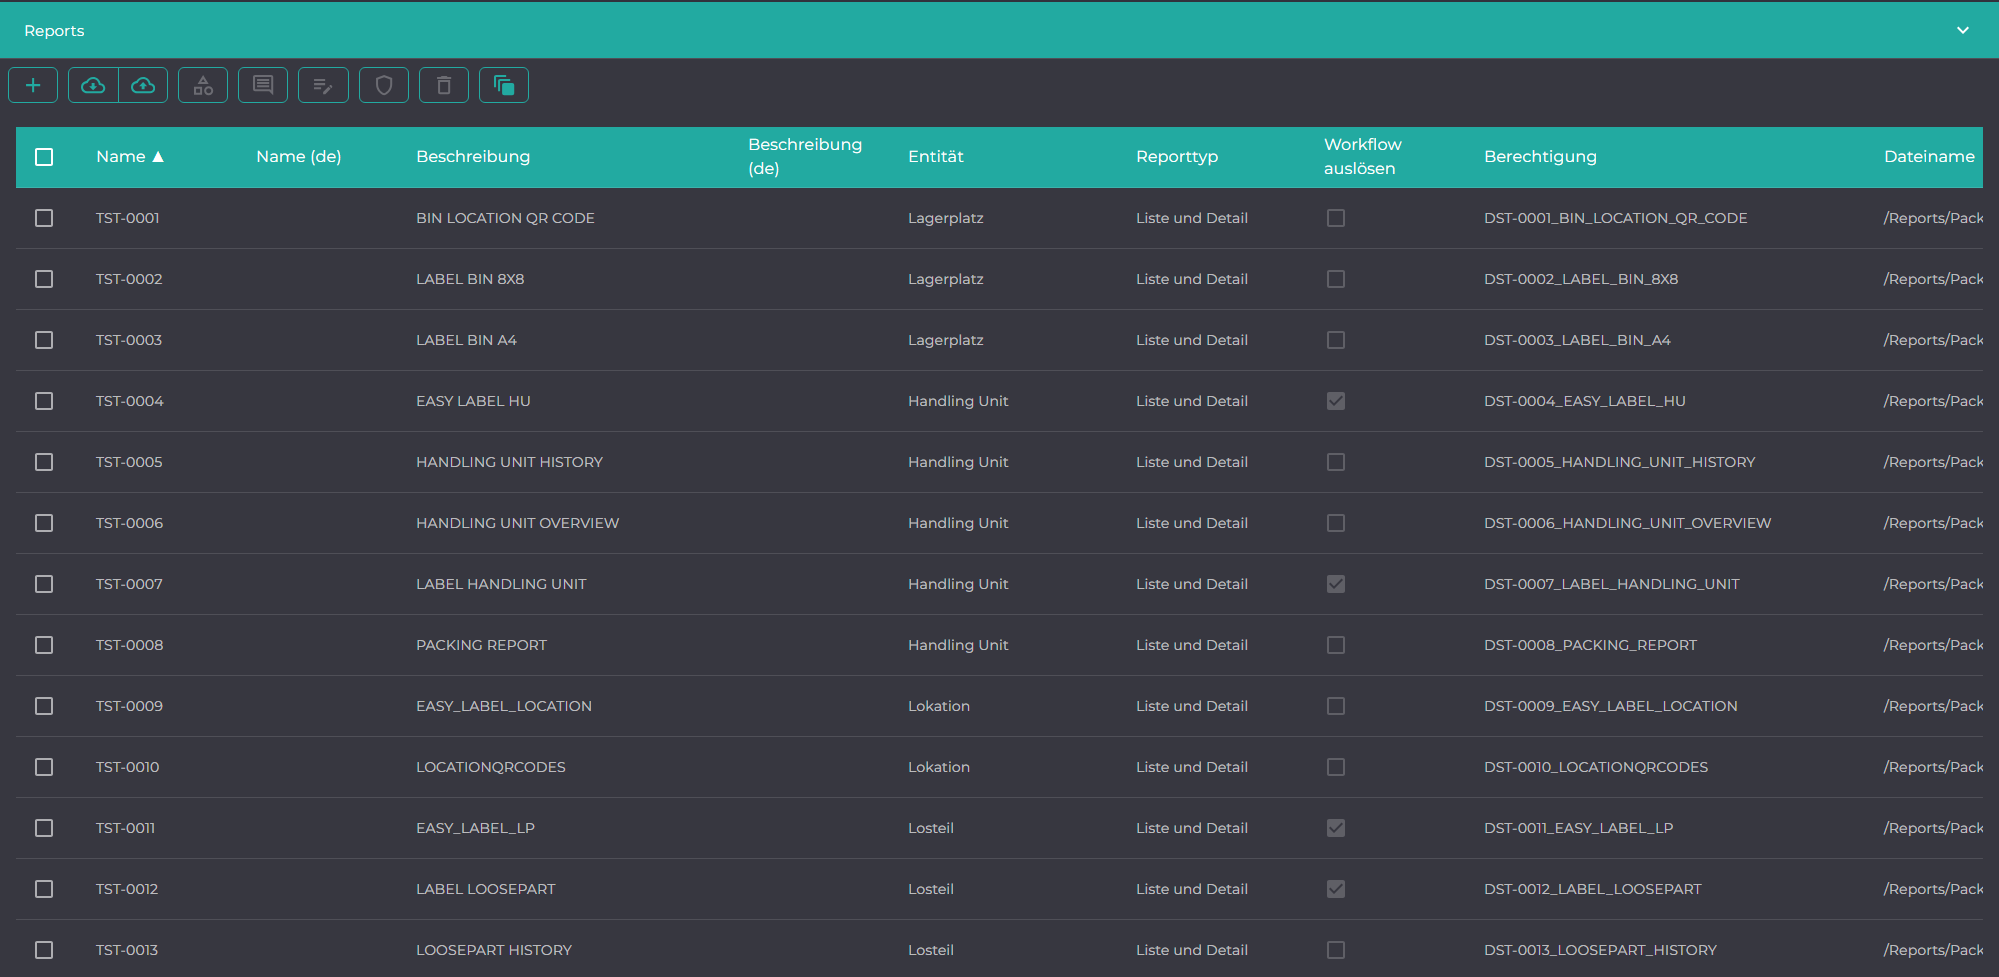
Task: Click Liste und Detail in TST-0008 row
Action: pos(1192,645)
